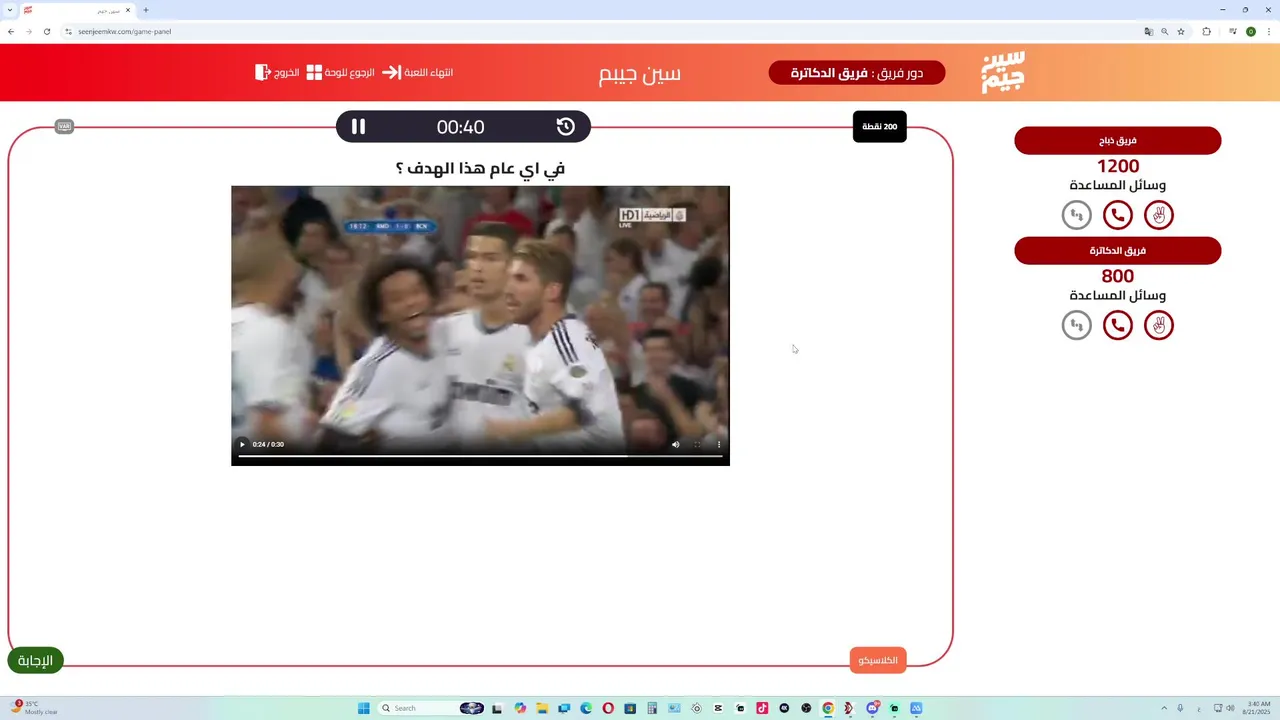This screenshot has height=720, width=1280.
Task: Click the 200 نقطة points badge
Action: (x=879, y=127)
